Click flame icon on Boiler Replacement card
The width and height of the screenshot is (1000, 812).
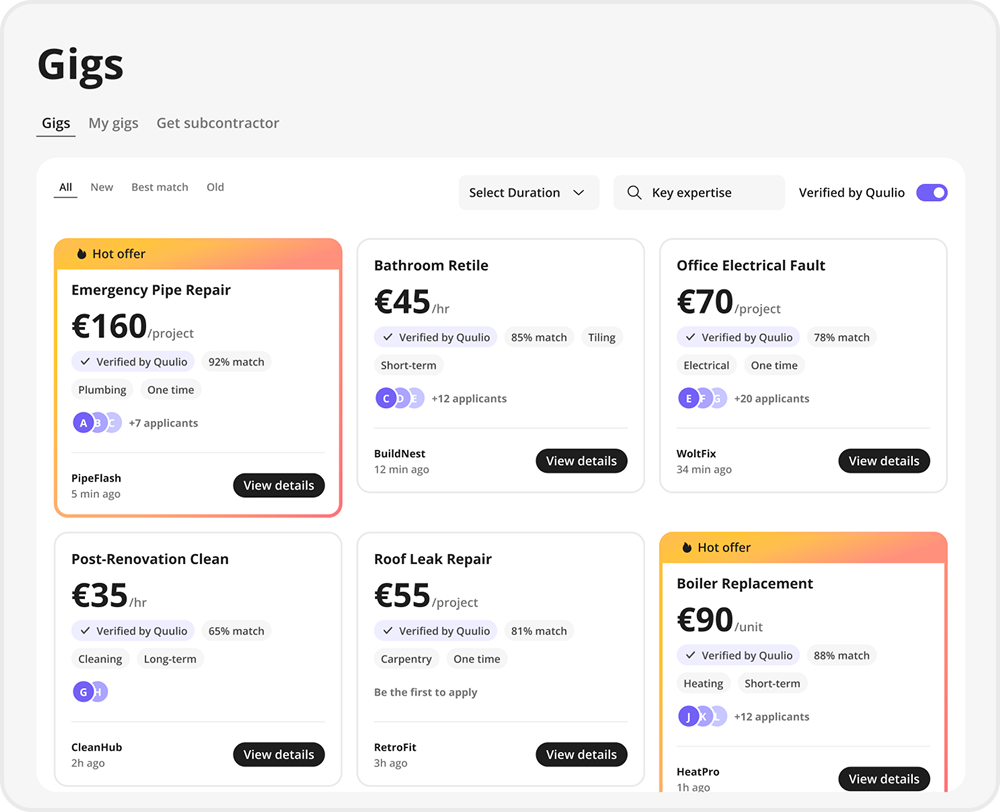687,548
